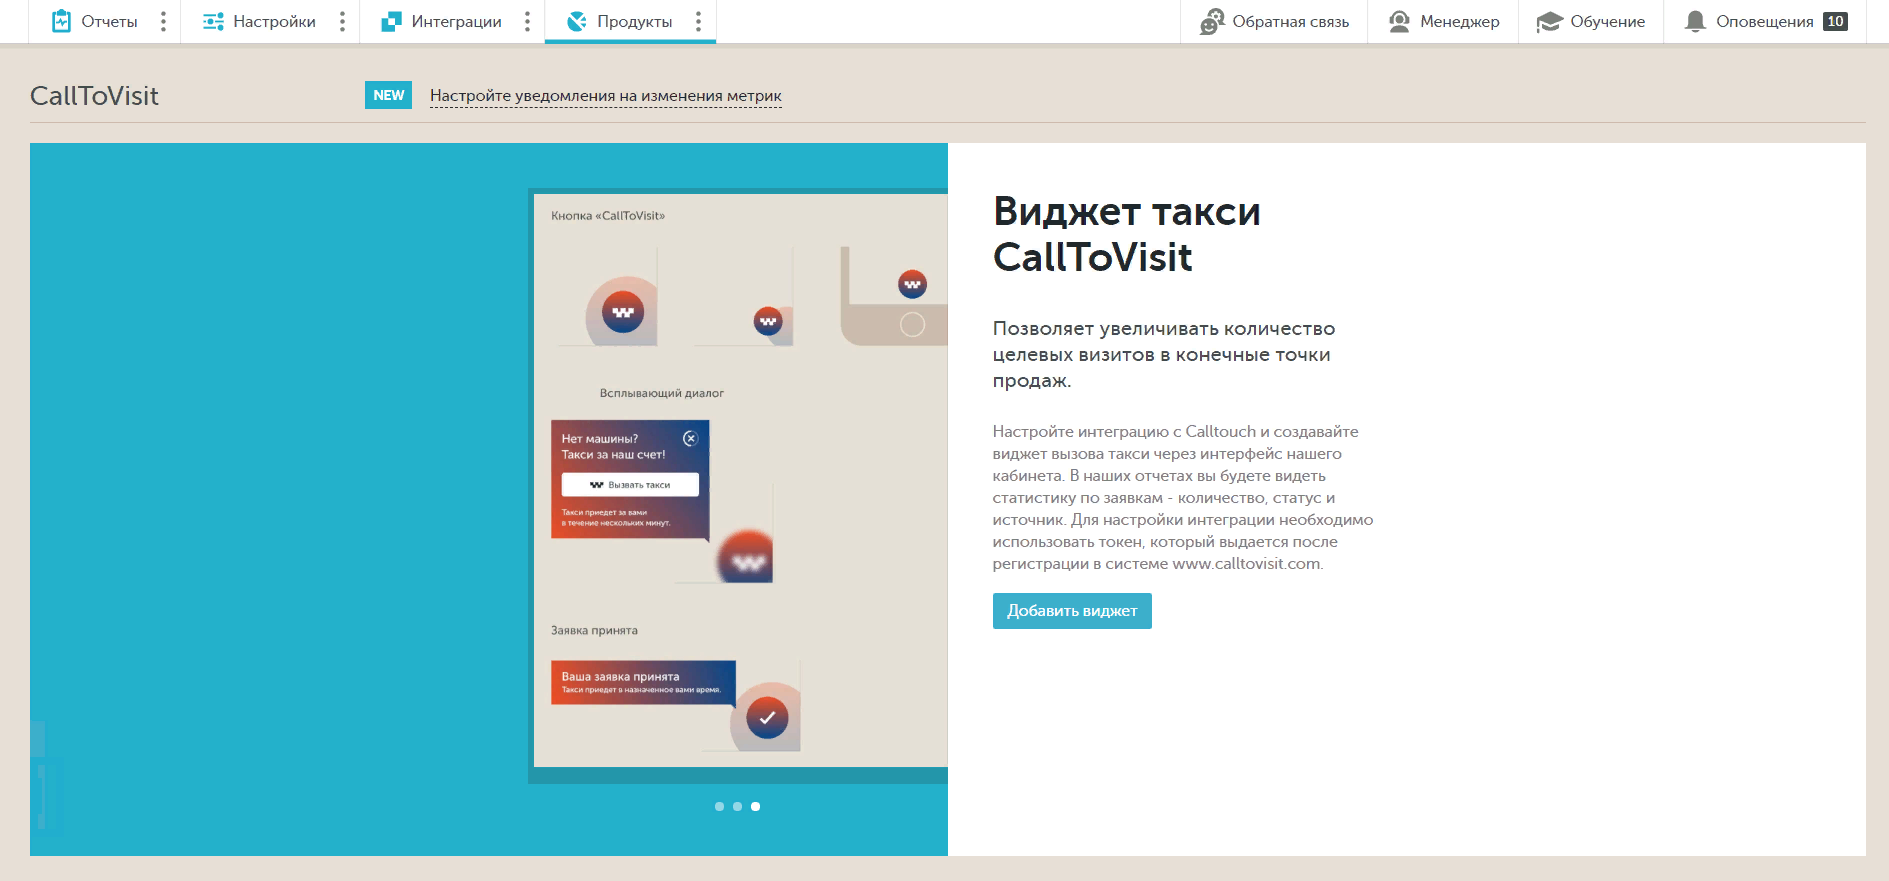Click the Настройте интеграцию с Calltouch description
The height and width of the screenshot is (881, 1889).
click(1183, 497)
